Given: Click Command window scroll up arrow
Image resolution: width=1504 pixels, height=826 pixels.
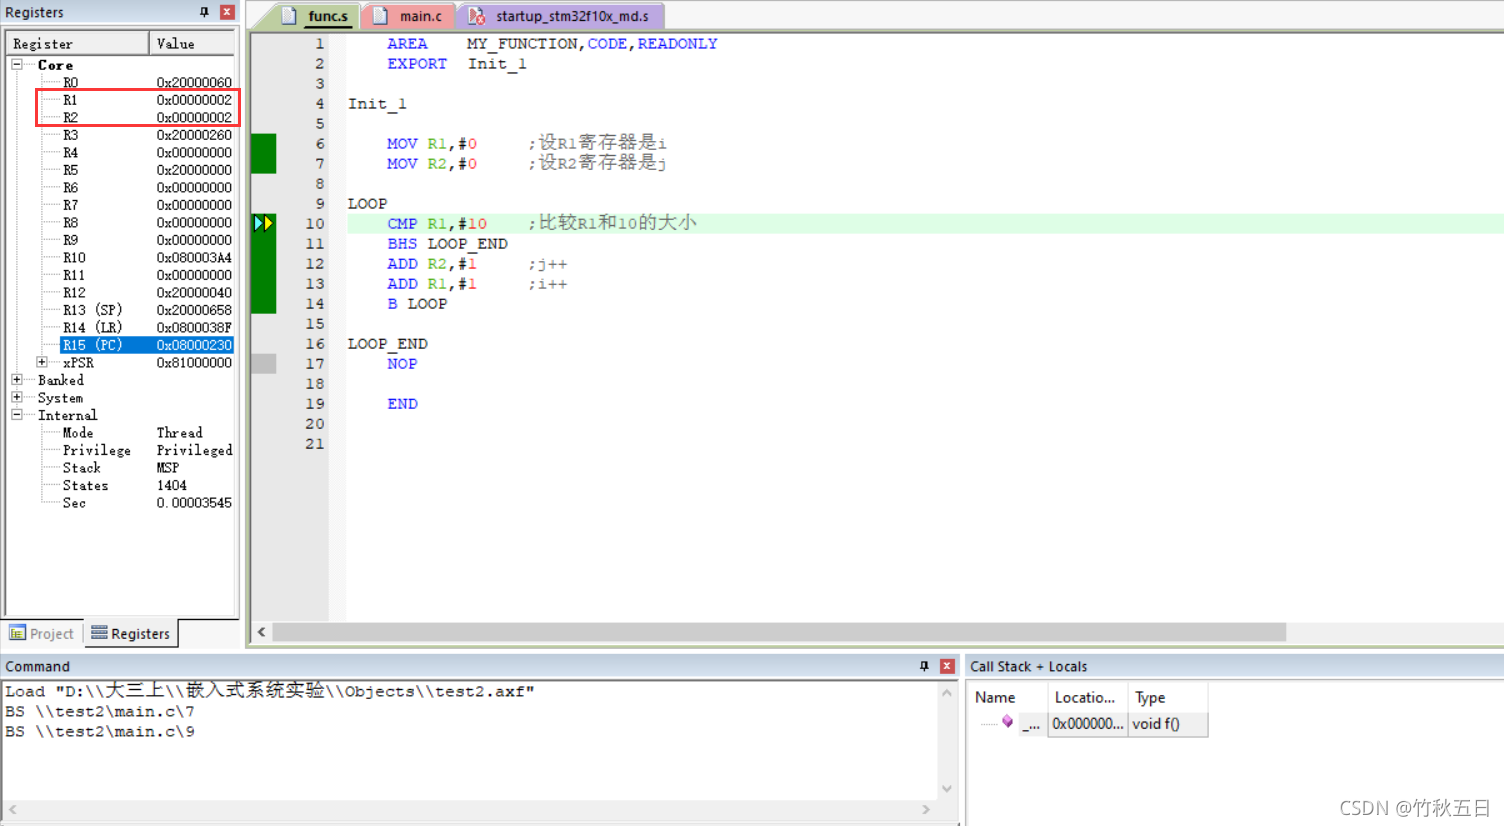Looking at the screenshot, I should pyautogui.click(x=947, y=692).
